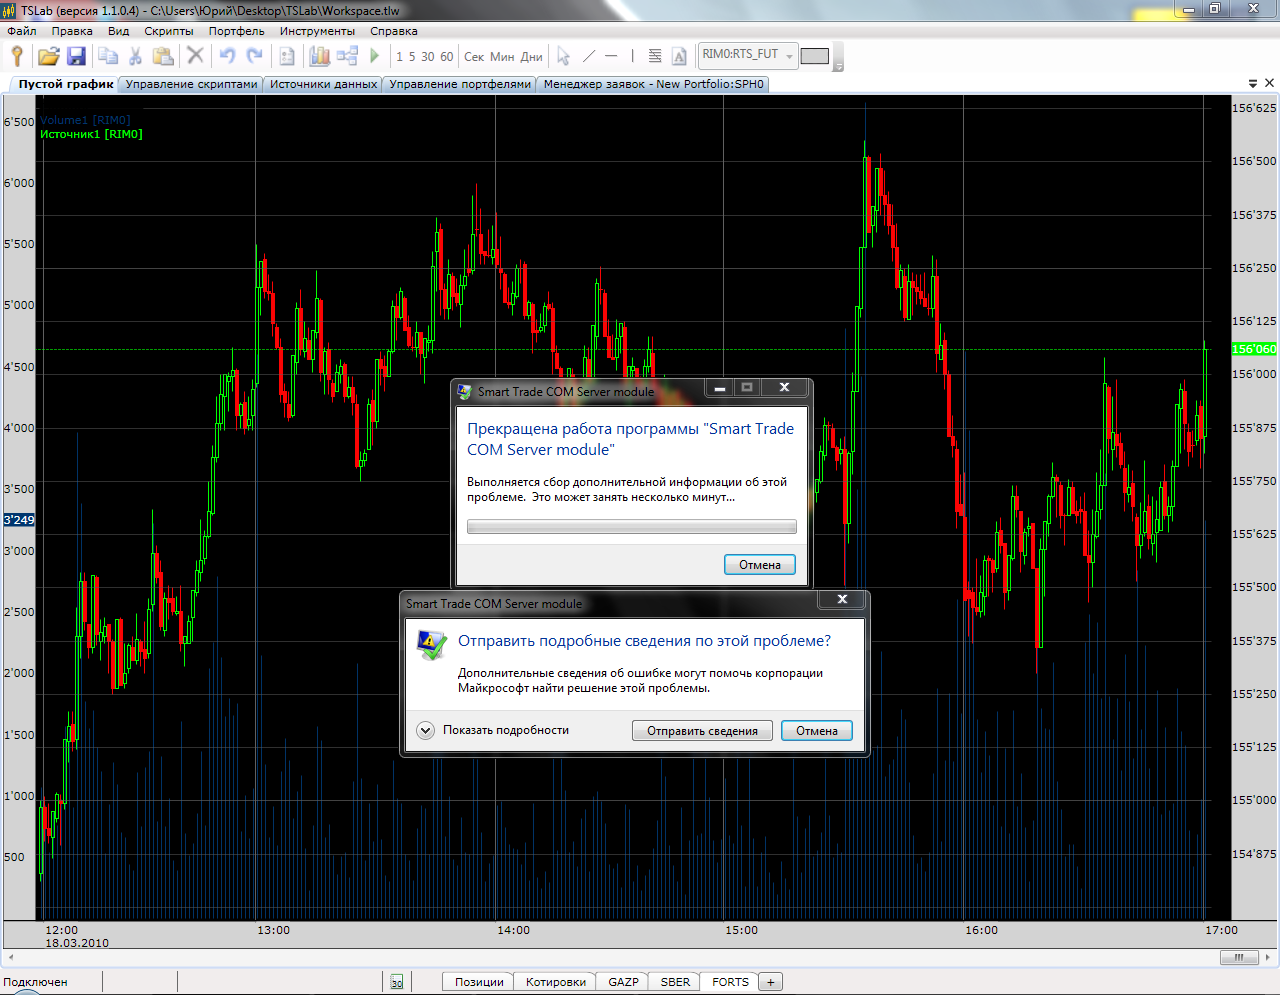1280x995 pixels.
Task: Delete using the X toolbar icon
Action: (x=195, y=56)
